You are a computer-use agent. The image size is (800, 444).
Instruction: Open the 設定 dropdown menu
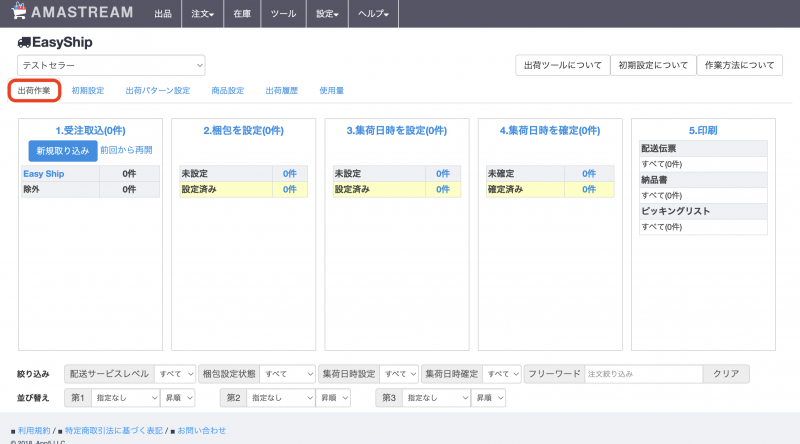(x=327, y=14)
